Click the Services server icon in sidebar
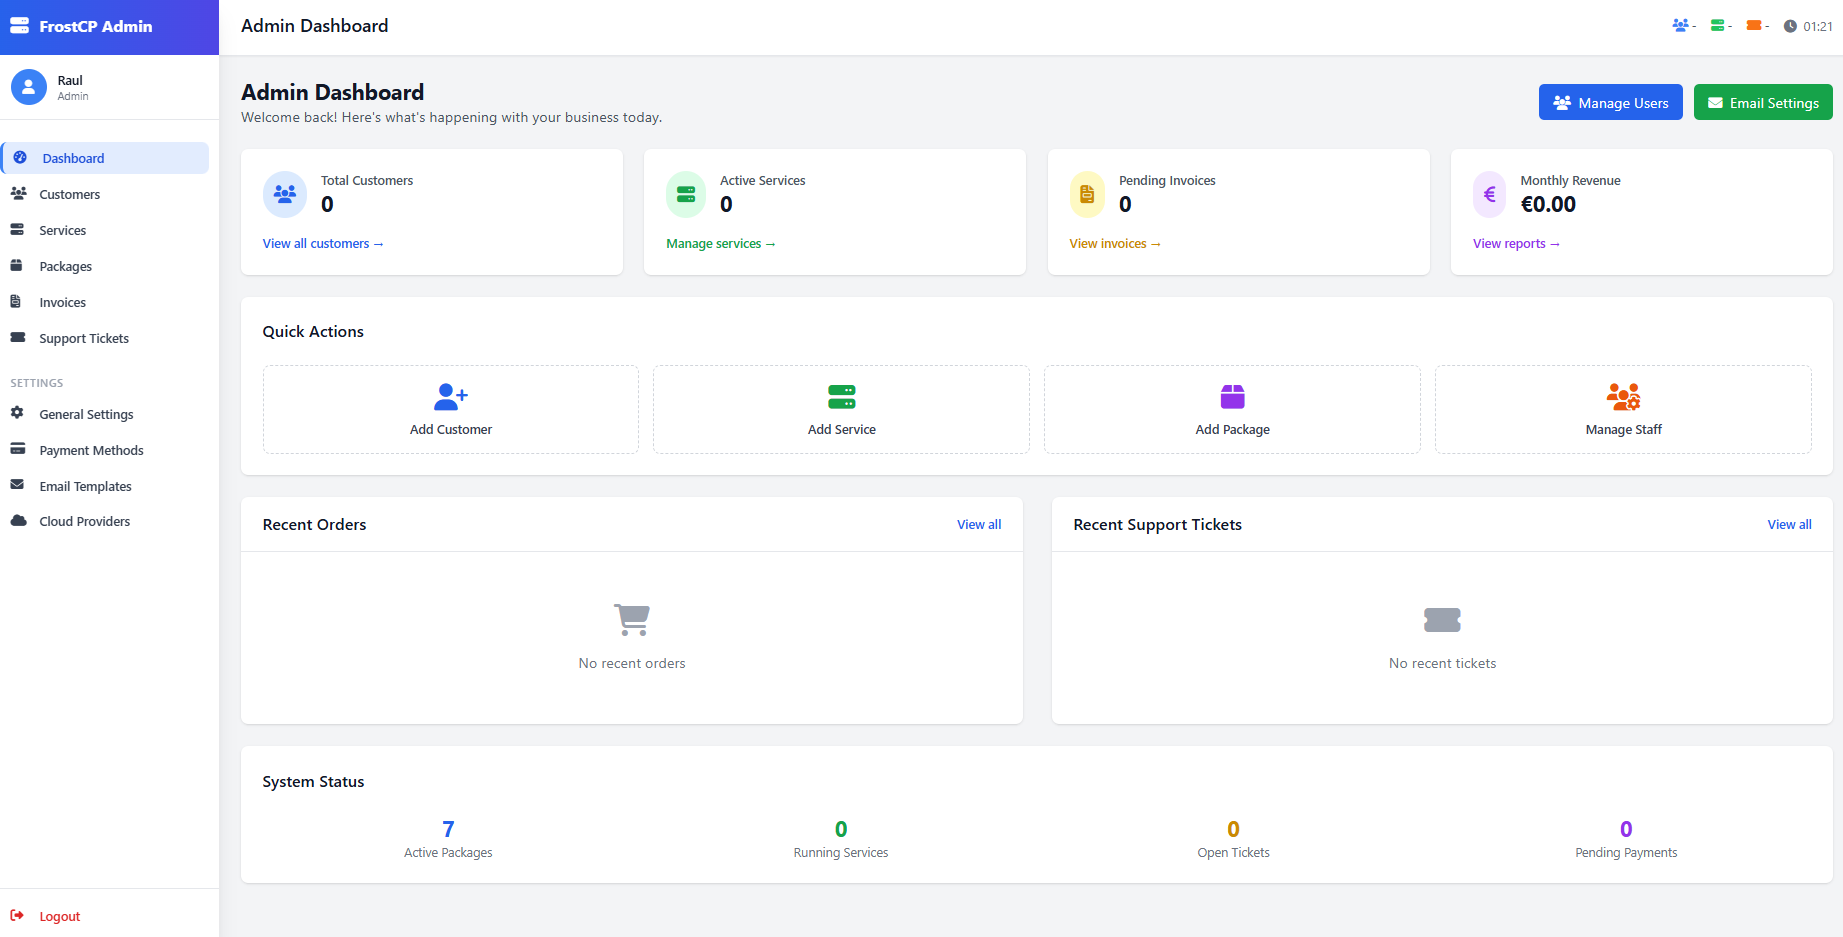The width and height of the screenshot is (1843, 937). coord(17,230)
